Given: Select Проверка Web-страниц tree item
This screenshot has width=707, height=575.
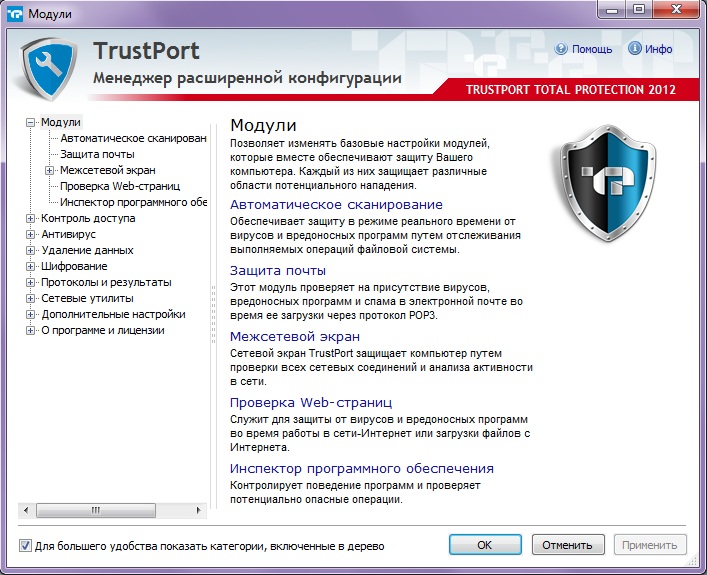Looking at the screenshot, I should coord(120,186).
